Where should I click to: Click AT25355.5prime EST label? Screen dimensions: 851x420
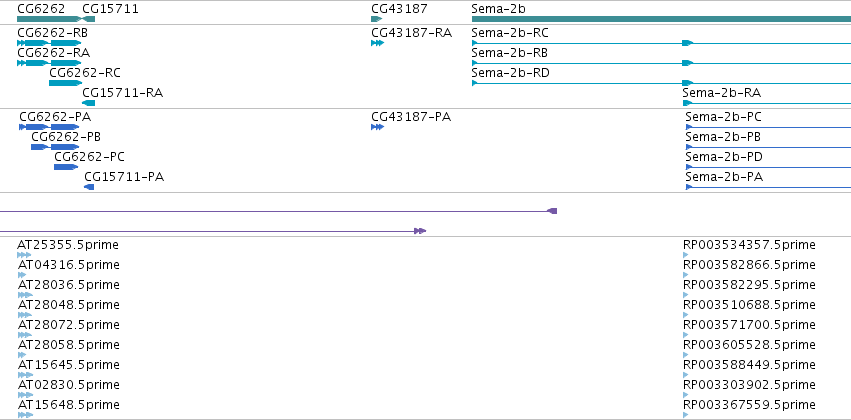pyautogui.click(x=68, y=245)
